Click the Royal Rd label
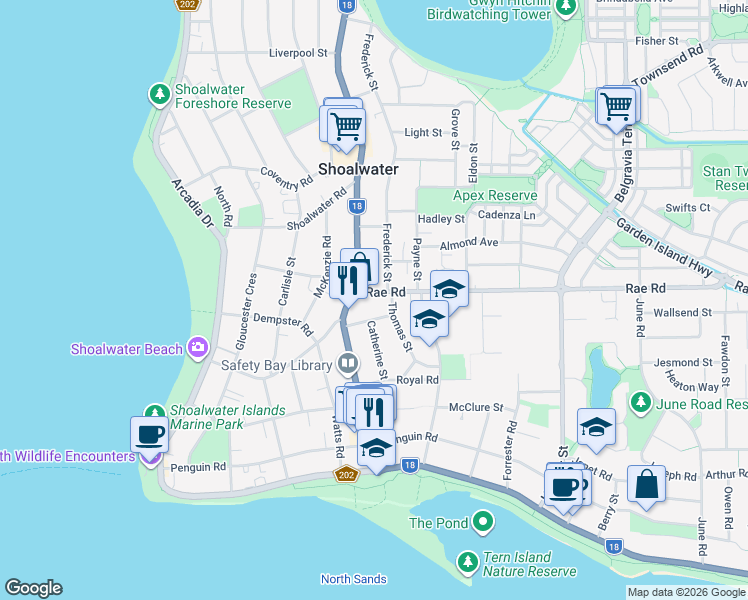The width and height of the screenshot is (748, 600). (x=417, y=380)
